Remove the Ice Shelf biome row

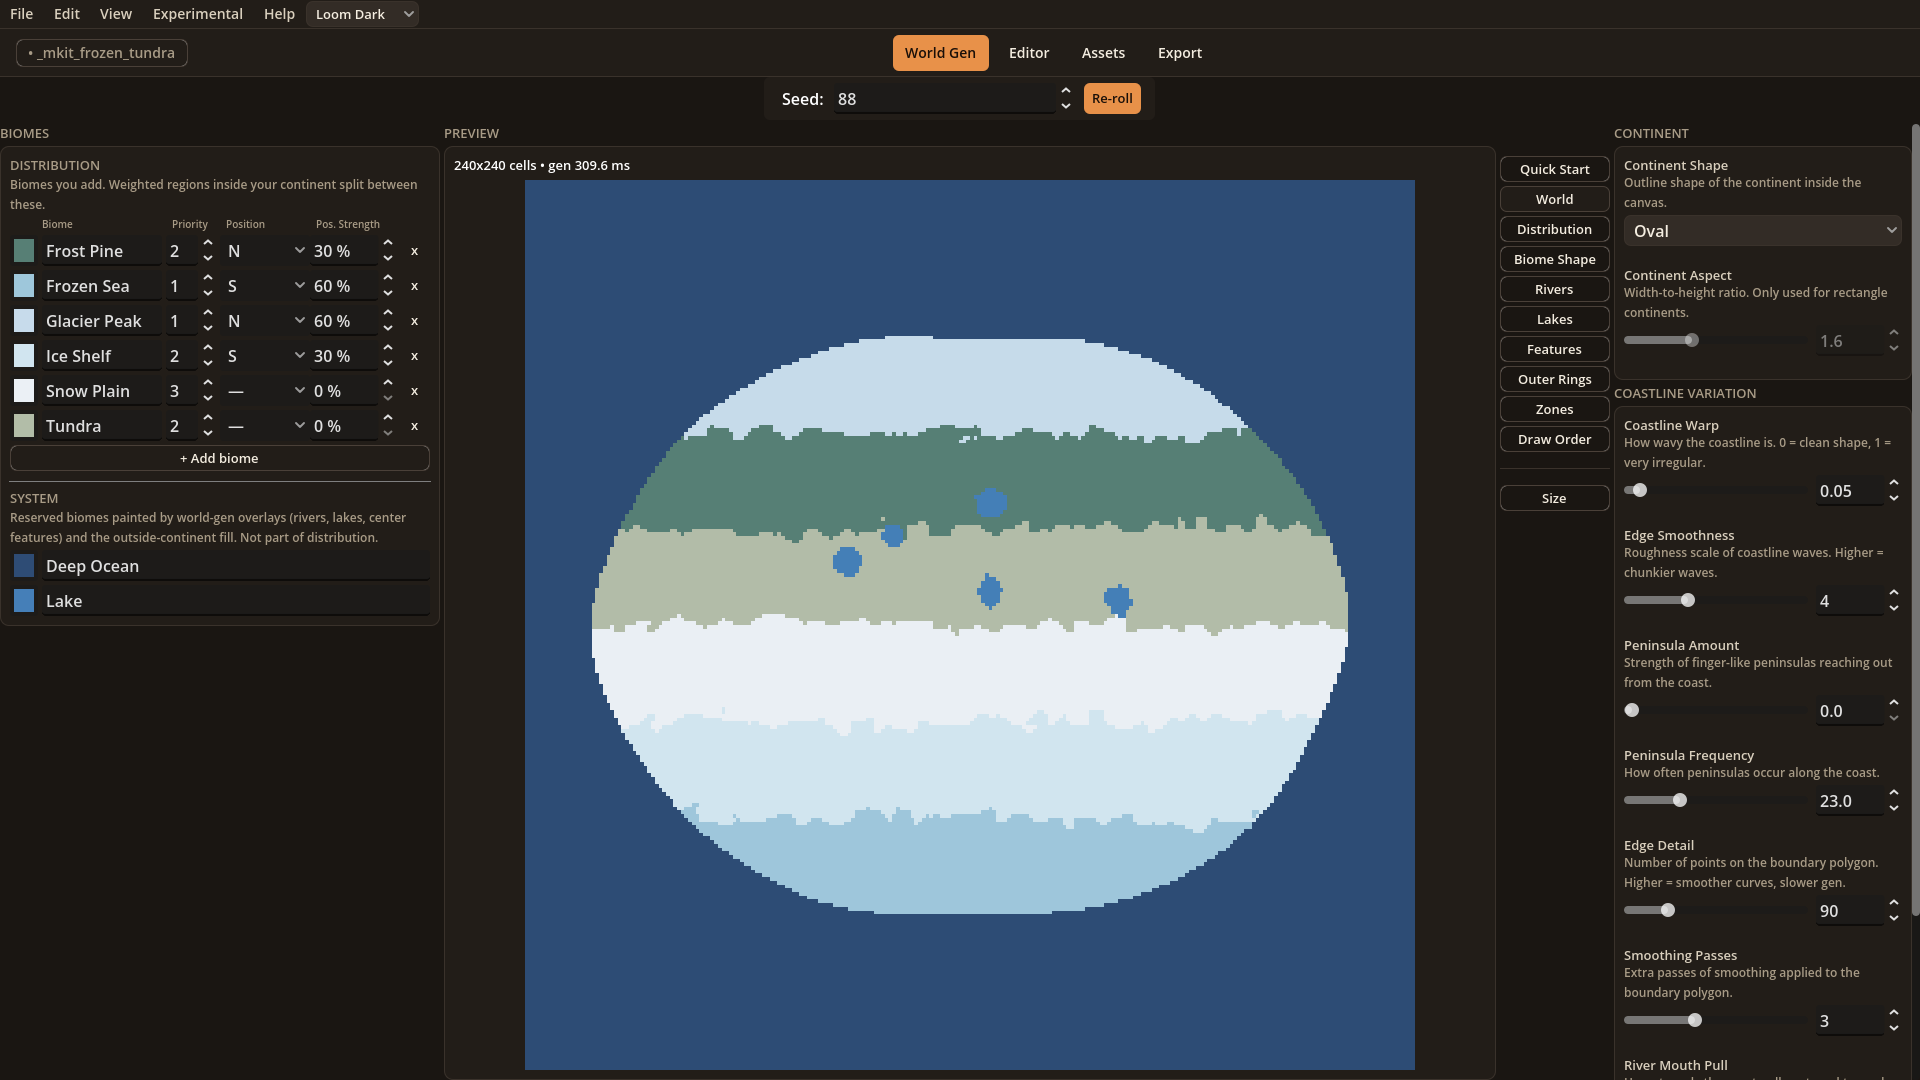pos(414,356)
